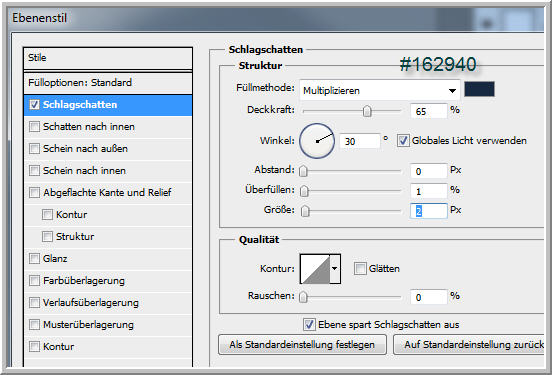
Task: Expand the Kontur curve picker arrow
Action: (335, 269)
